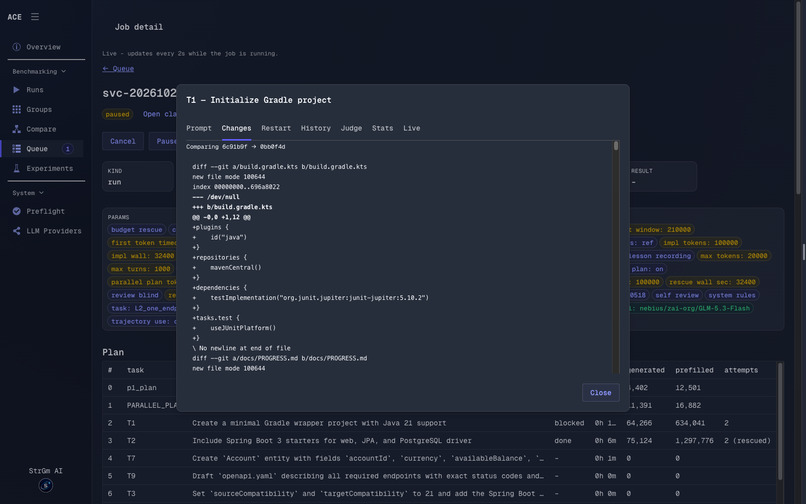Image resolution: width=806 pixels, height=504 pixels.
Task: Click the 'prefilled' column header
Action: click(694, 370)
